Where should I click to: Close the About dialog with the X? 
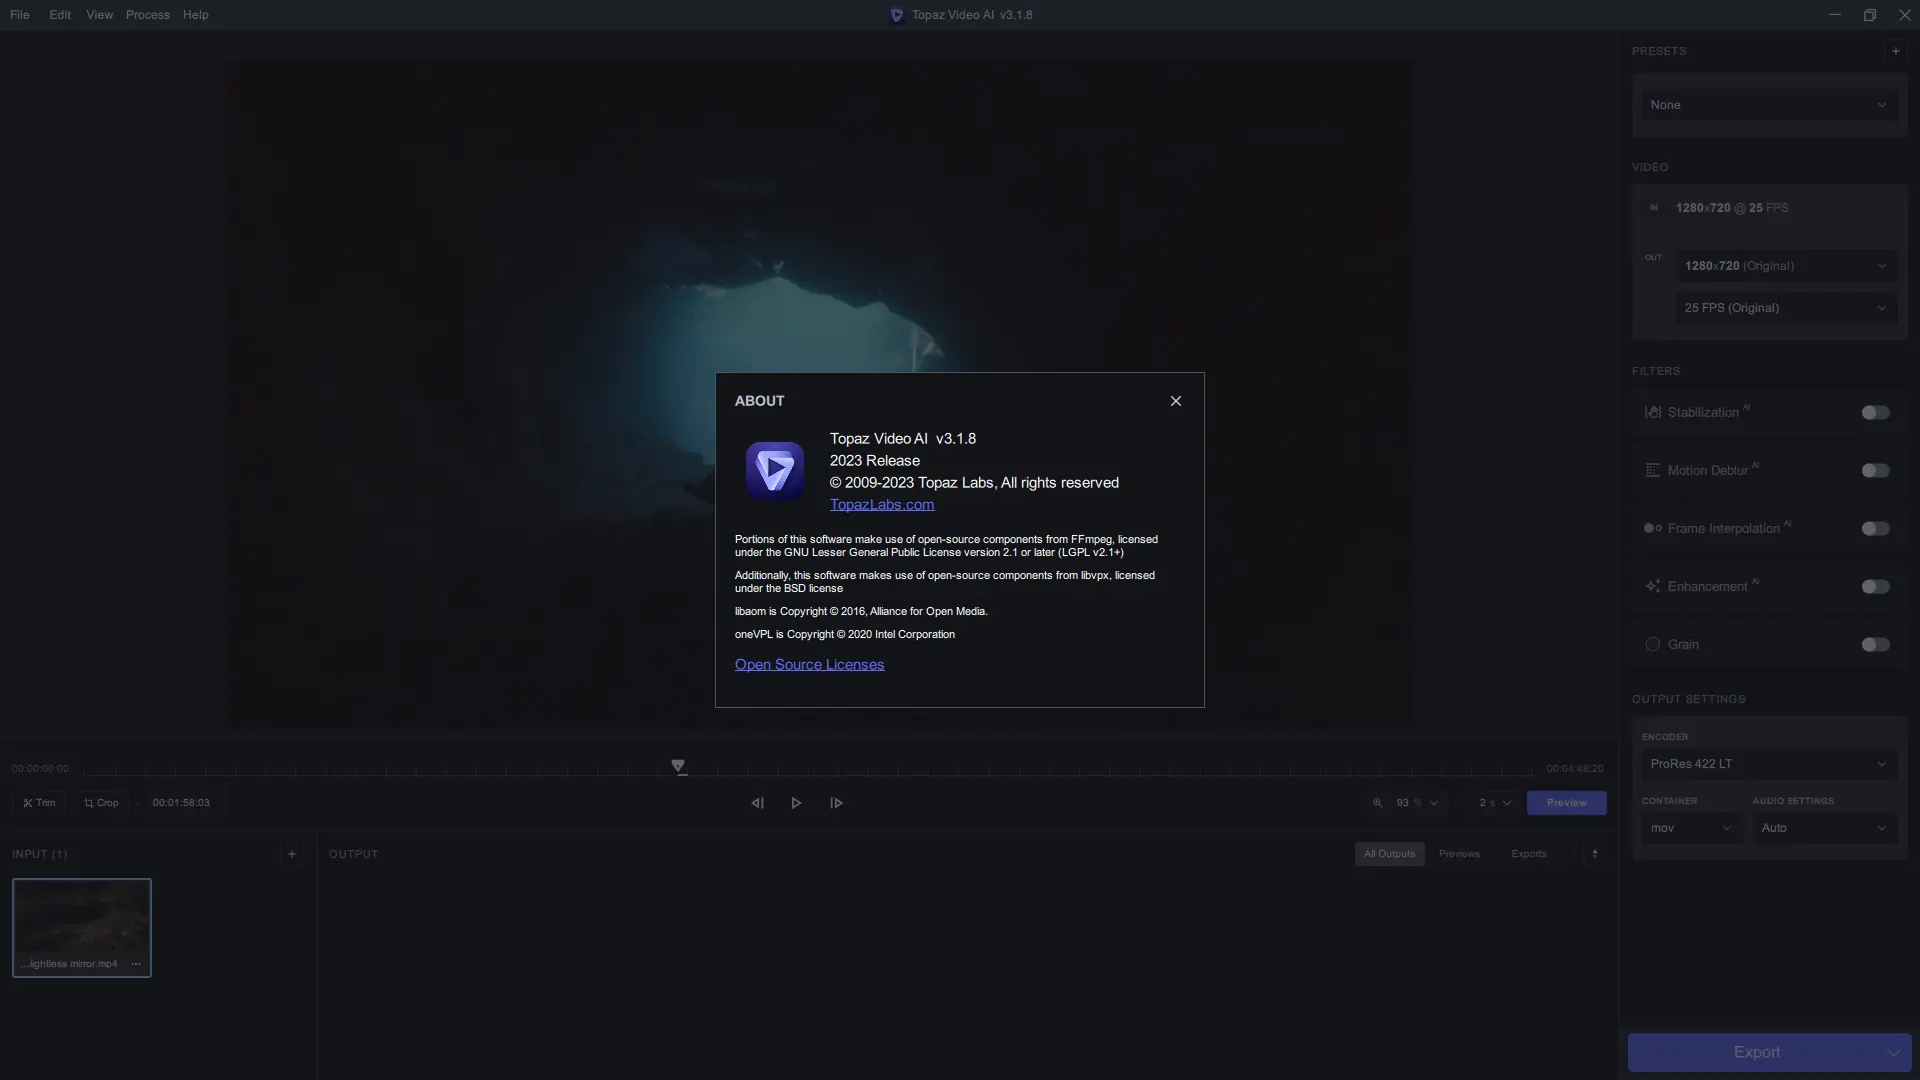[1176, 401]
